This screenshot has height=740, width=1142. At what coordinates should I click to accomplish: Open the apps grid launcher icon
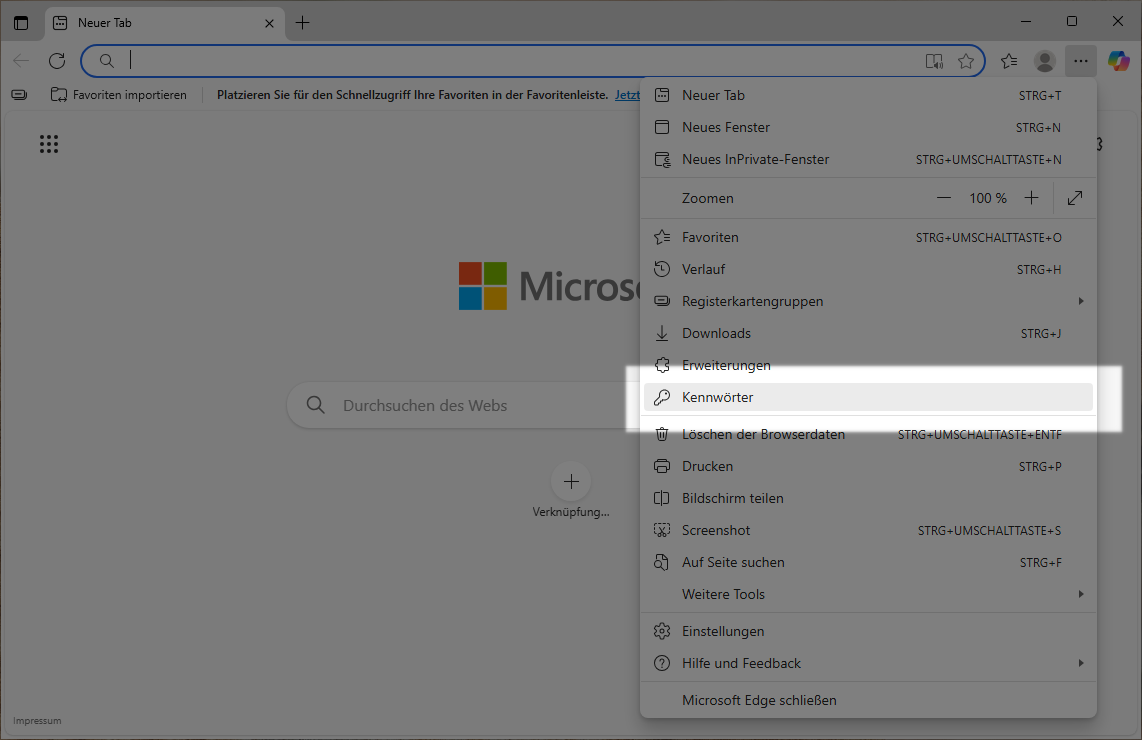[49, 144]
